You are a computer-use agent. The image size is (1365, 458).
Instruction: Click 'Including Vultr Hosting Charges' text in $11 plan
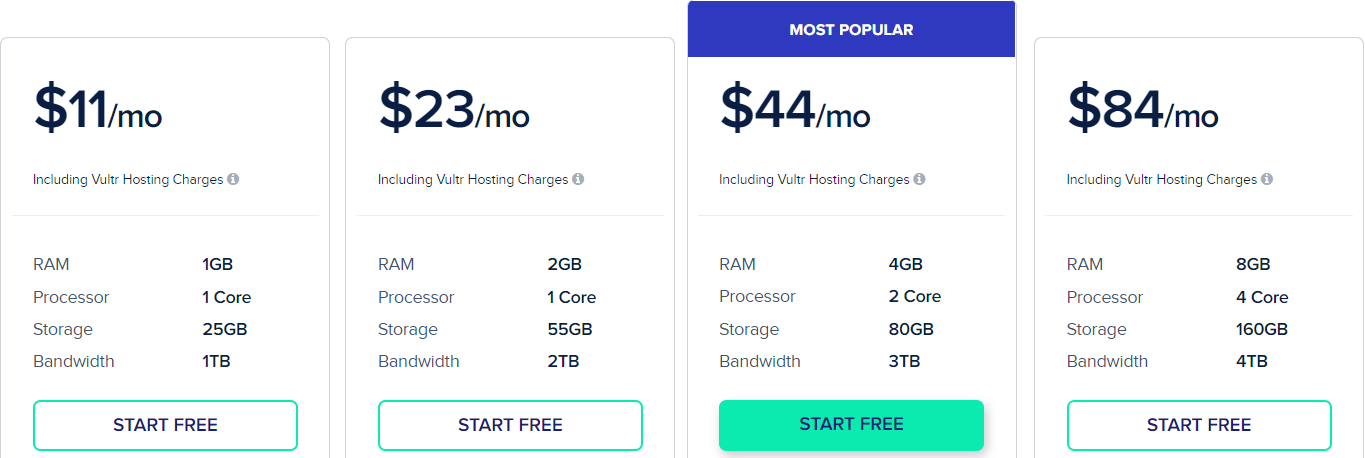click(128, 180)
